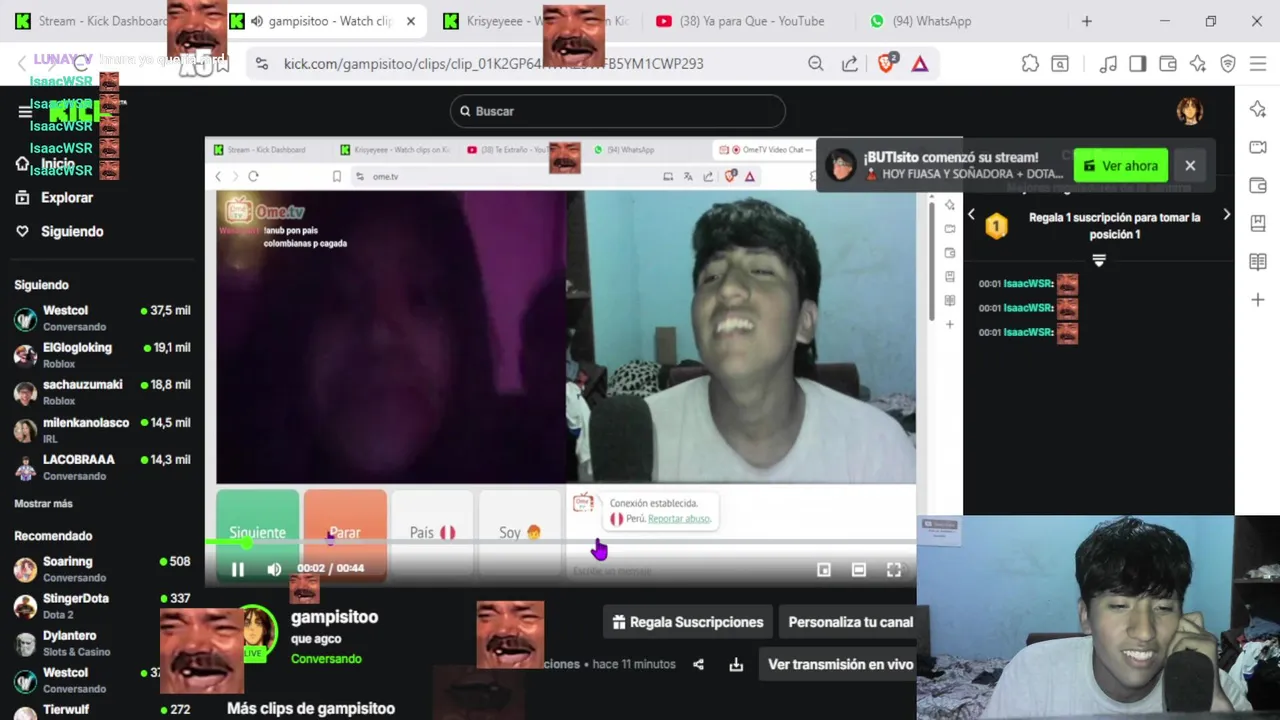Open Leo AI toolbar icon

1198,64
